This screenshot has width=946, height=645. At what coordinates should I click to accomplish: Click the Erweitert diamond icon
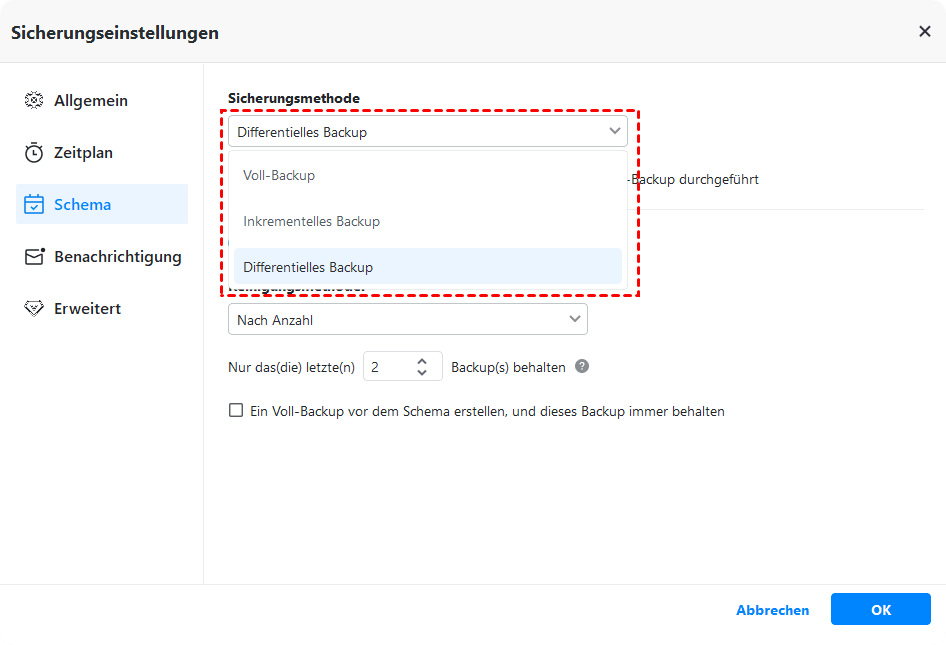[x=34, y=309]
